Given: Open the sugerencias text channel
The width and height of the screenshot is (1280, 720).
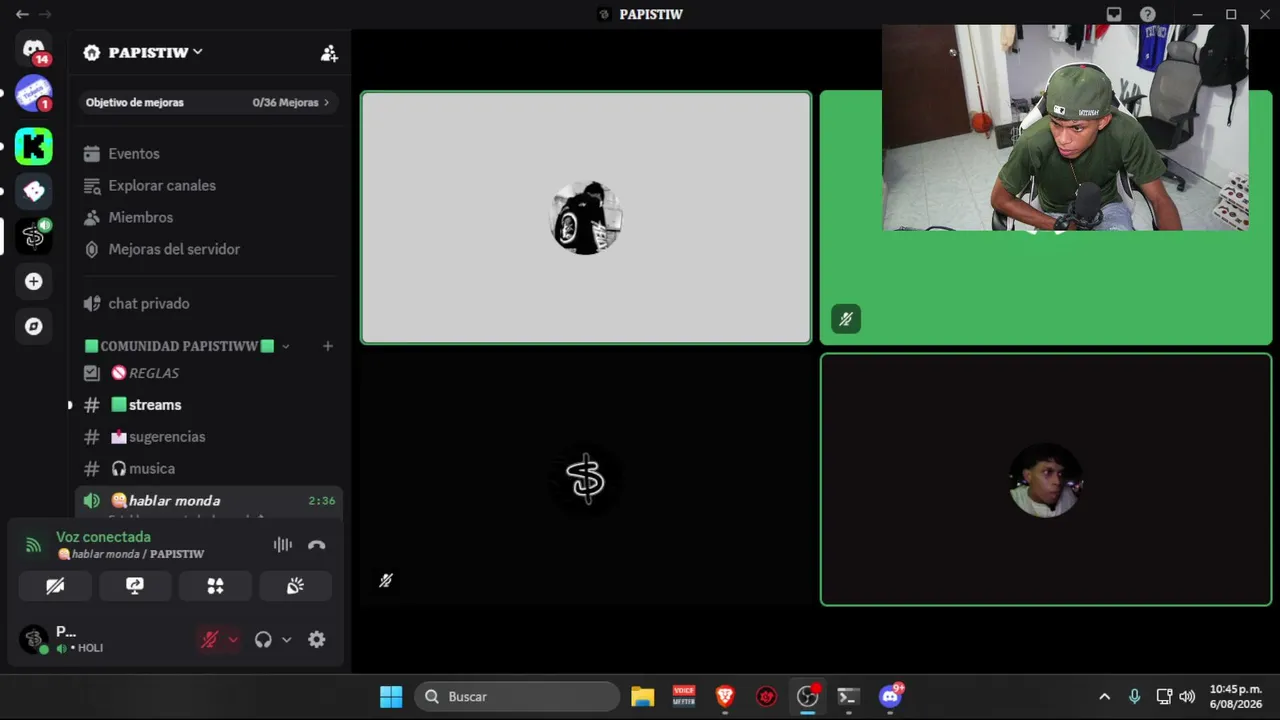Looking at the screenshot, I should click(210, 437).
